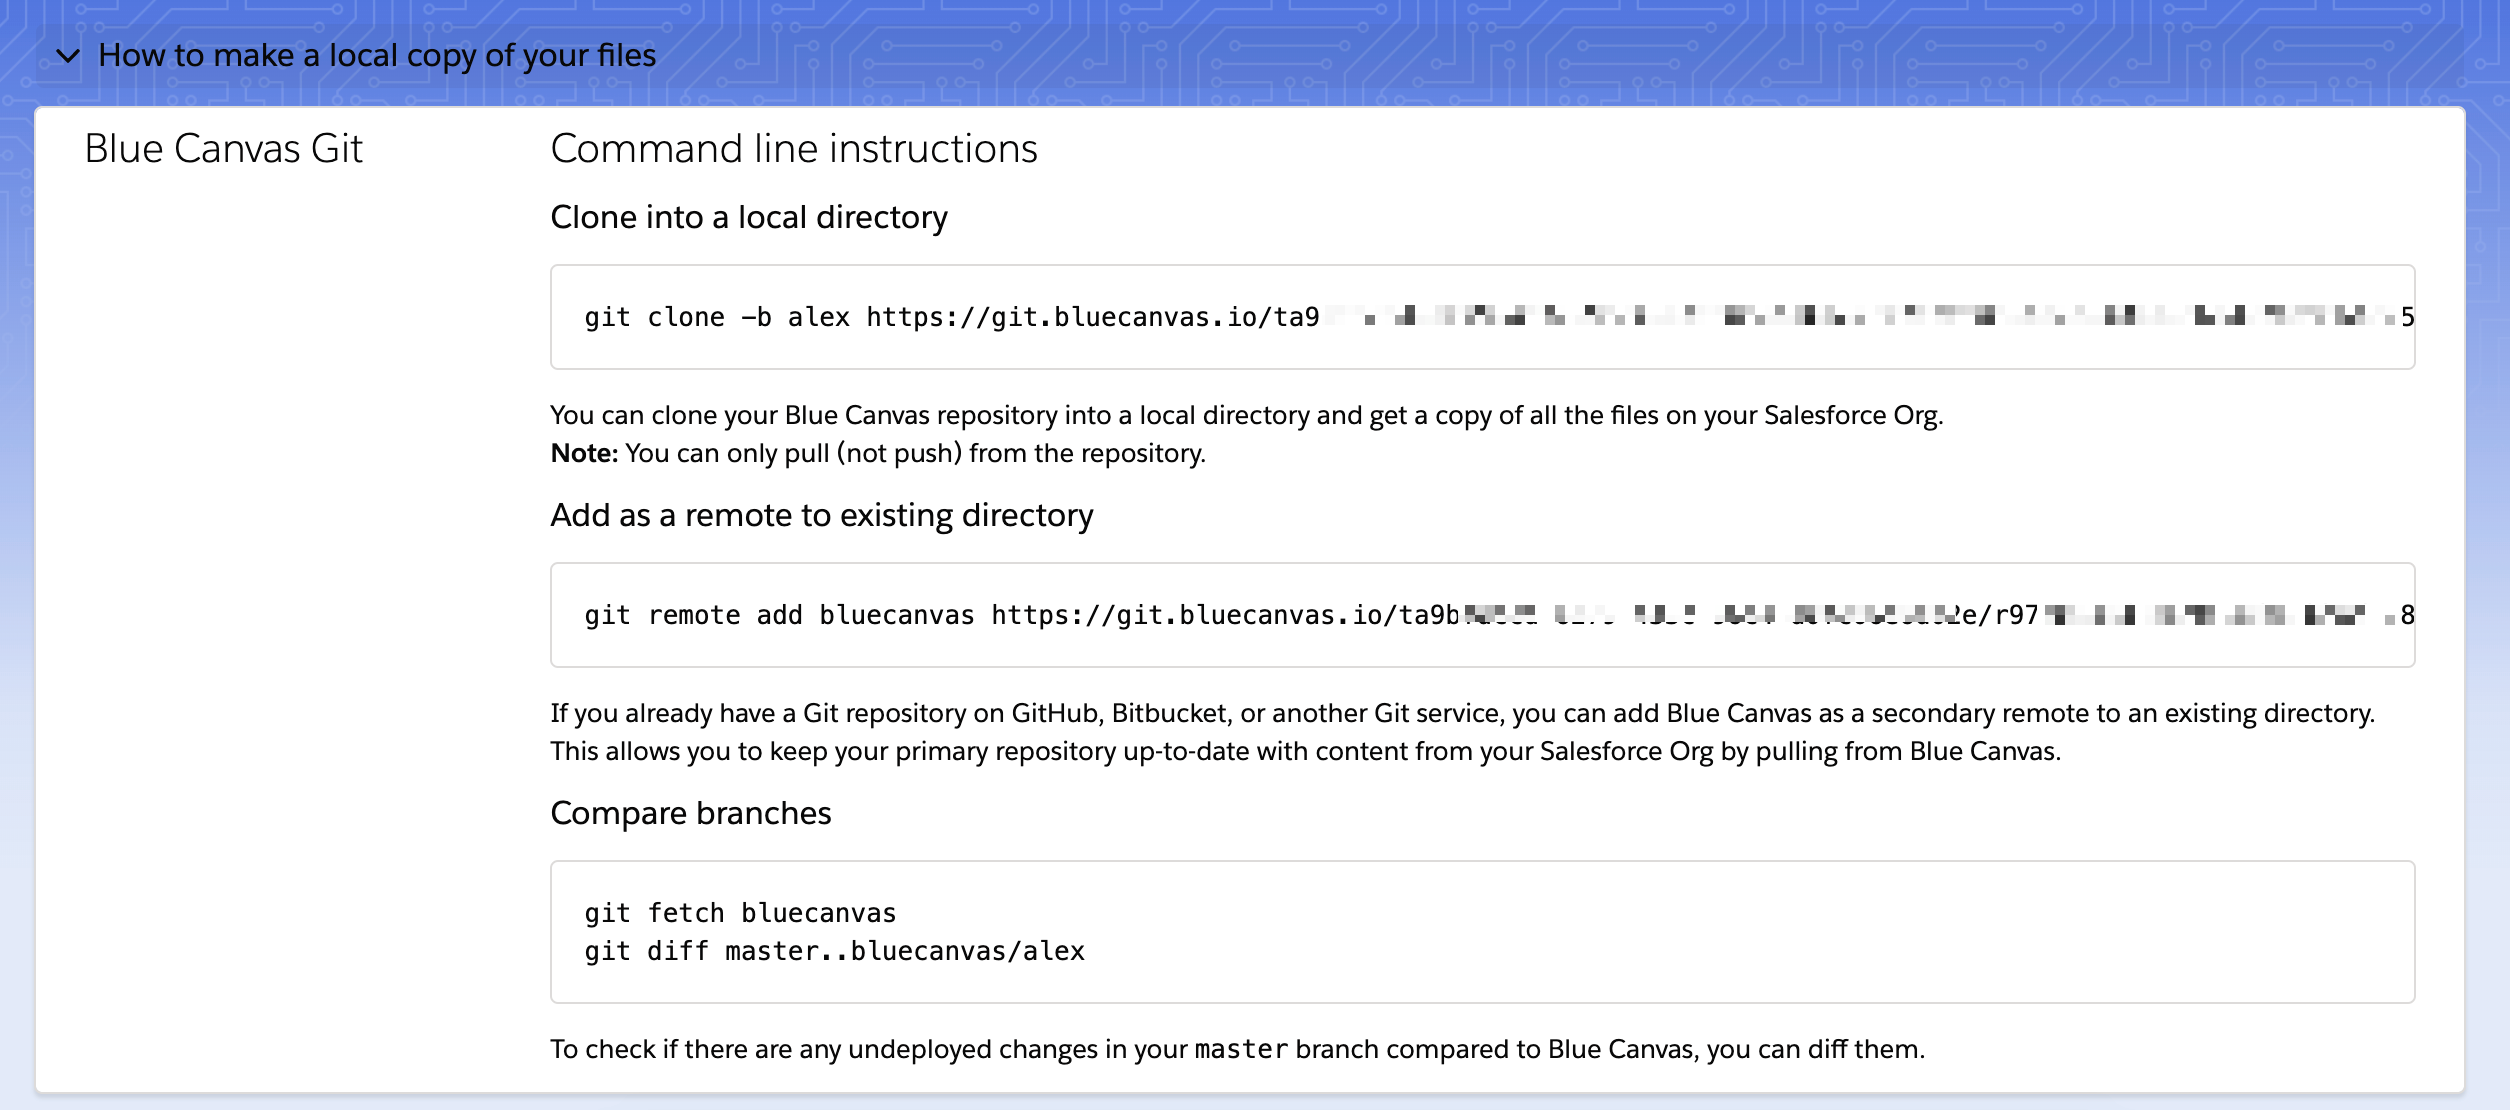Collapse the local copy section chevron
This screenshot has height=1110, width=2510.
[x=68, y=56]
